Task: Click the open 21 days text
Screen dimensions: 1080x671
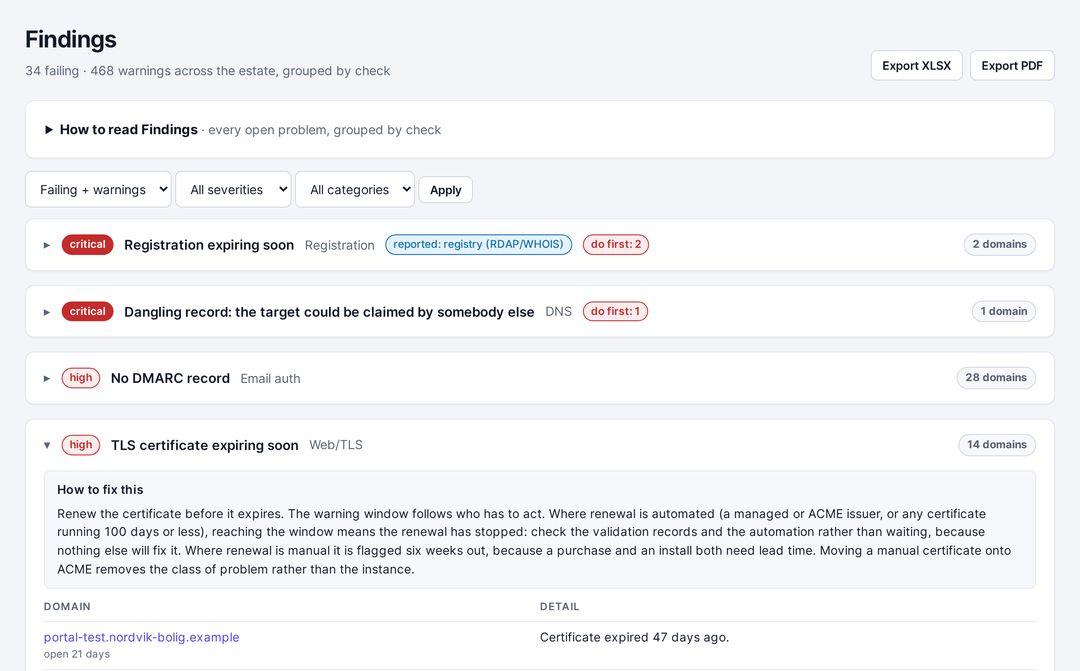Action: coord(76,654)
